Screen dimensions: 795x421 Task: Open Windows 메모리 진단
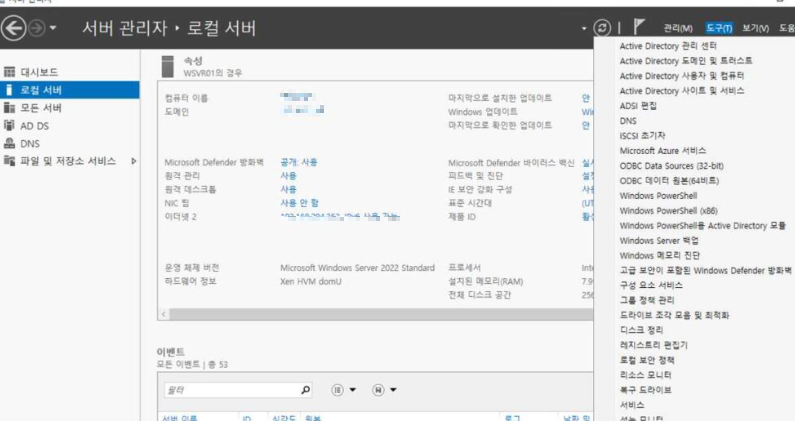pyautogui.click(x=659, y=256)
